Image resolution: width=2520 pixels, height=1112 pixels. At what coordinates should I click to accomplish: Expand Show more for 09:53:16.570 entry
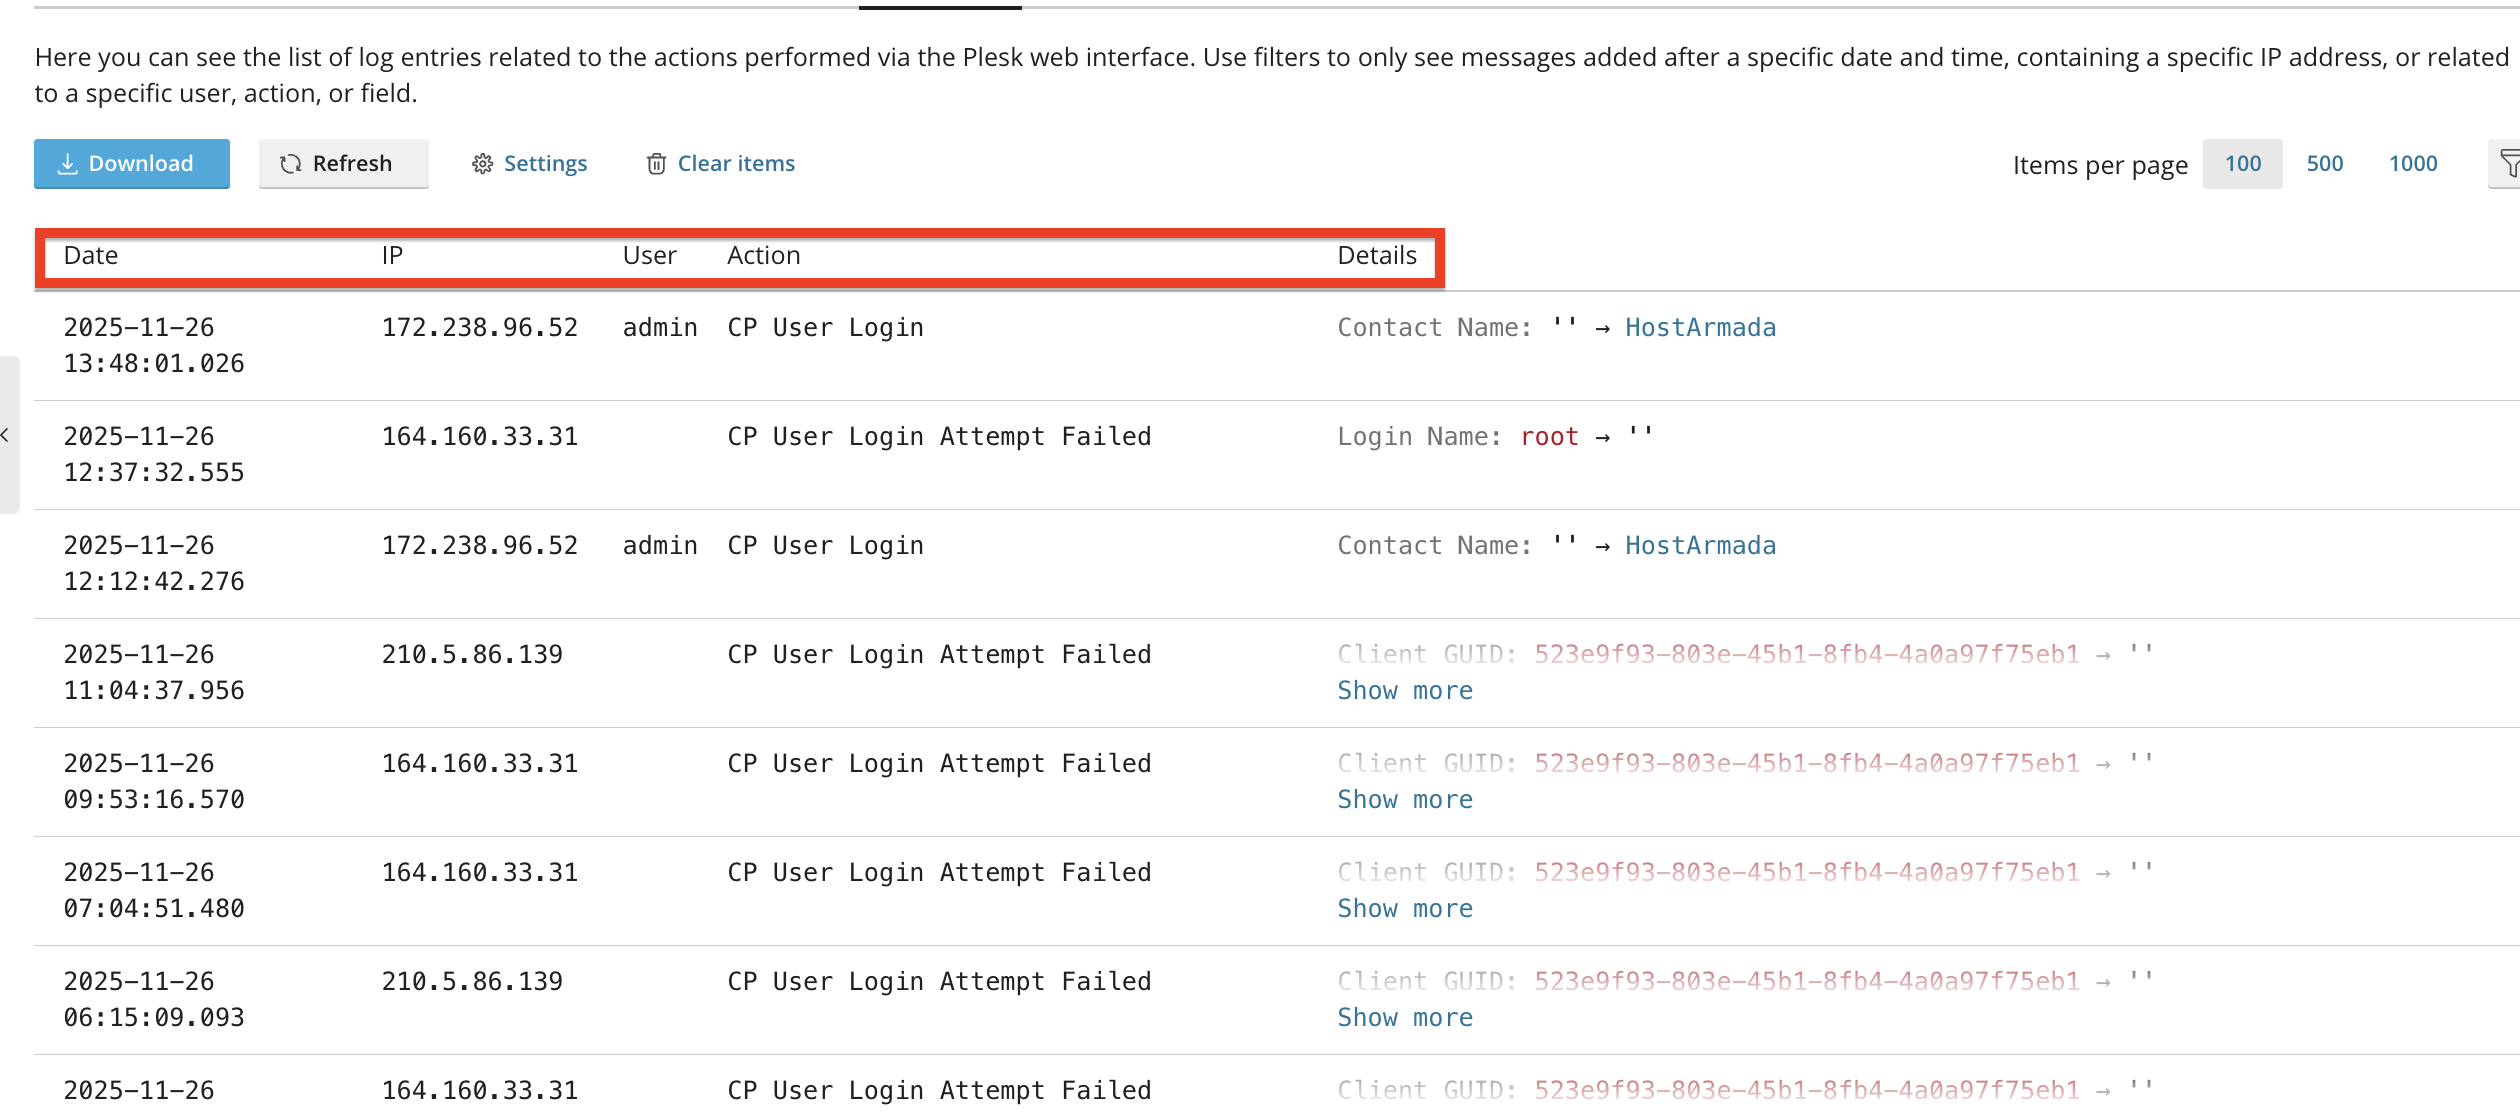(x=1405, y=800)
